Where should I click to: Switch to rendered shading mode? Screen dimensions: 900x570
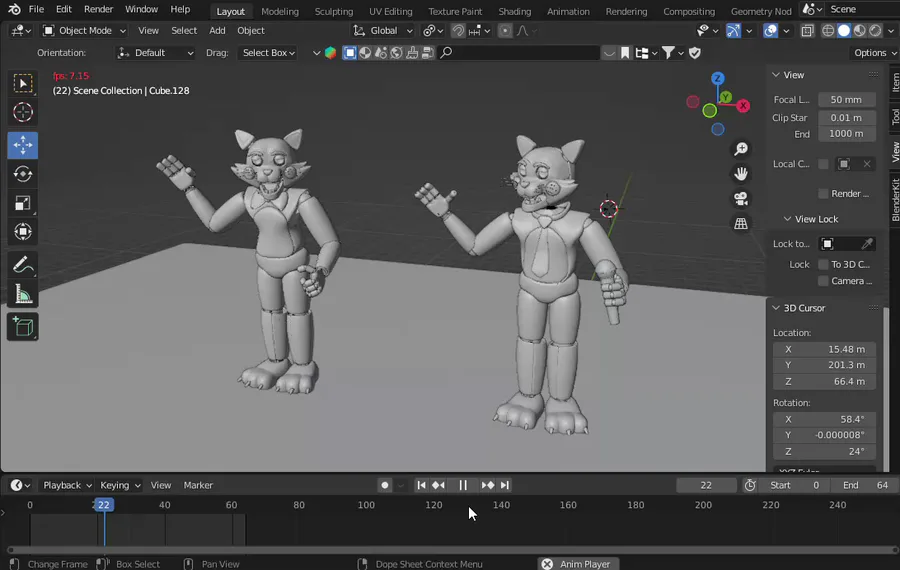pos(875,31)
